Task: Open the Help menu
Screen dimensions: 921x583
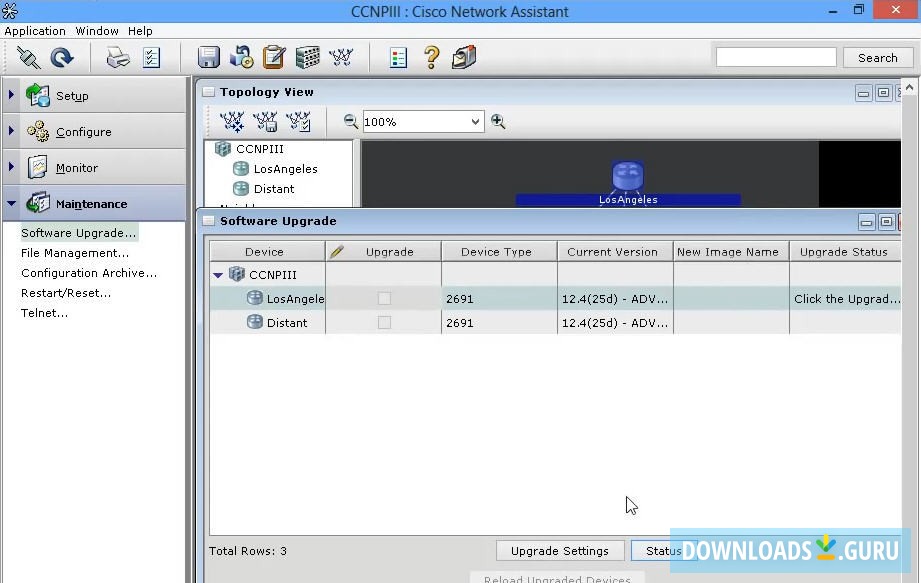Action: 140,31
